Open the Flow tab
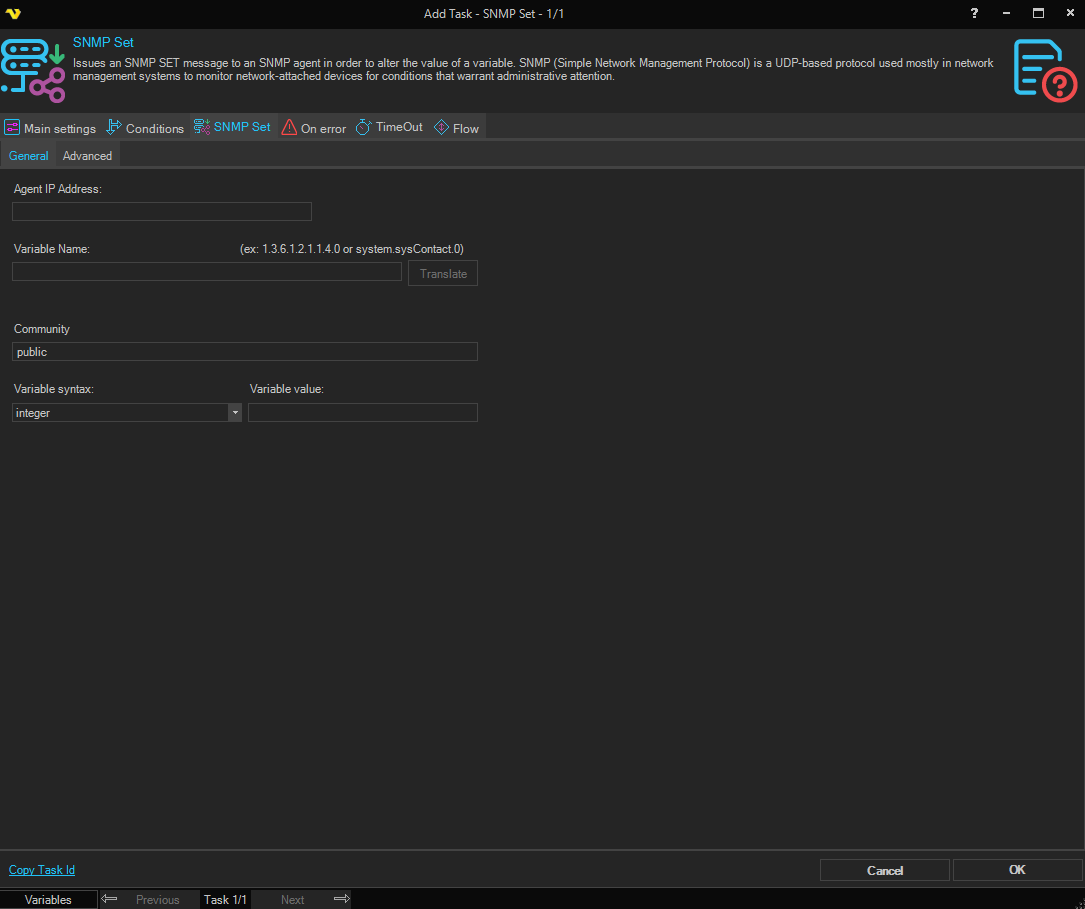 pyautogui.click(x=456, y=128)
